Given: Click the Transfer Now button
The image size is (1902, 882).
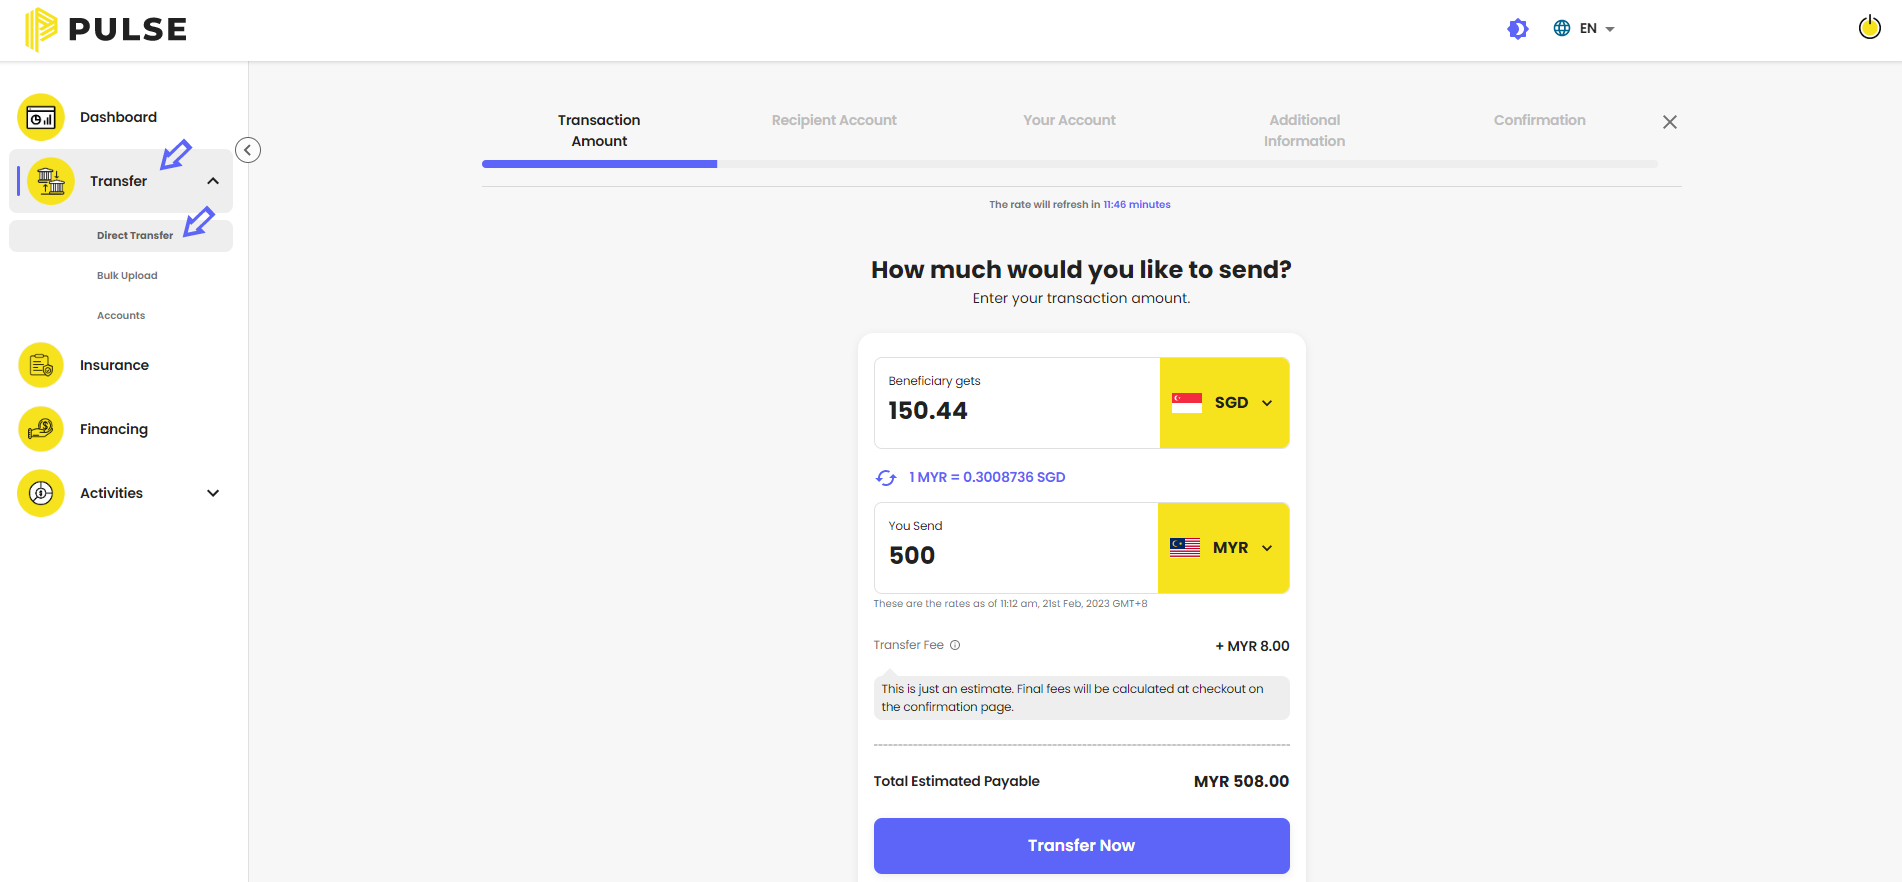Looking at the screenshot, I should point(1081,846).
